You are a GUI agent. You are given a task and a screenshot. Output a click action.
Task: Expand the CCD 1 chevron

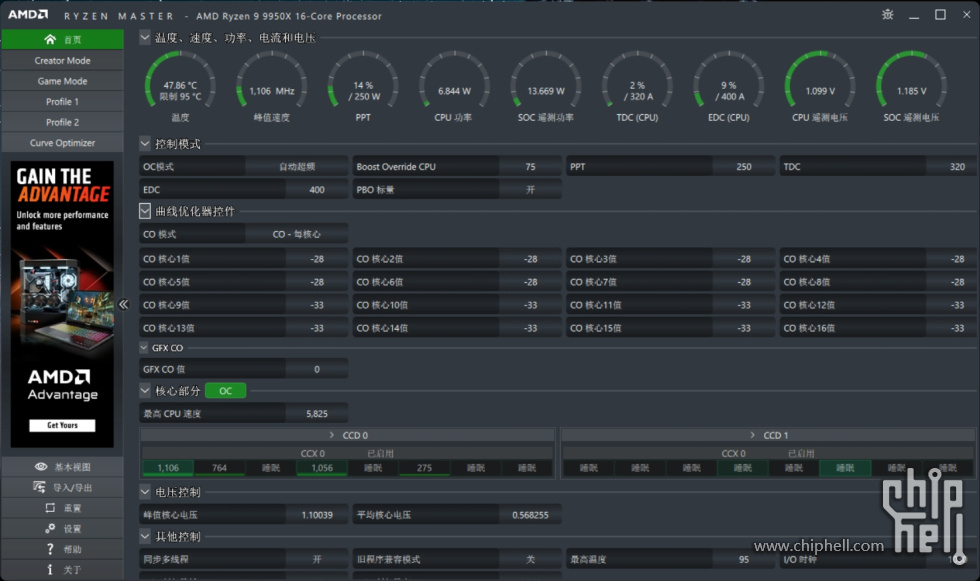pos(752,435)
